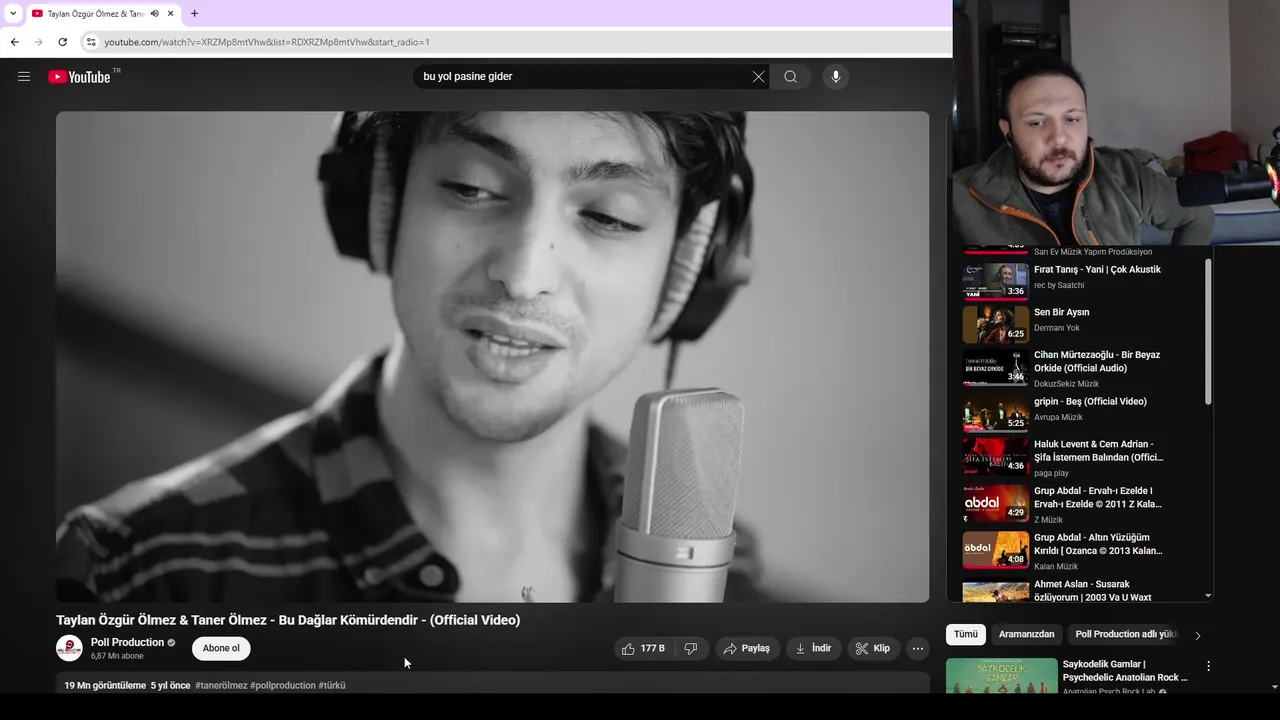This screenshot has height=720, width=1280.
Task: Select the Aramanızdan filter chip
Action: [x=1026, y=634]
